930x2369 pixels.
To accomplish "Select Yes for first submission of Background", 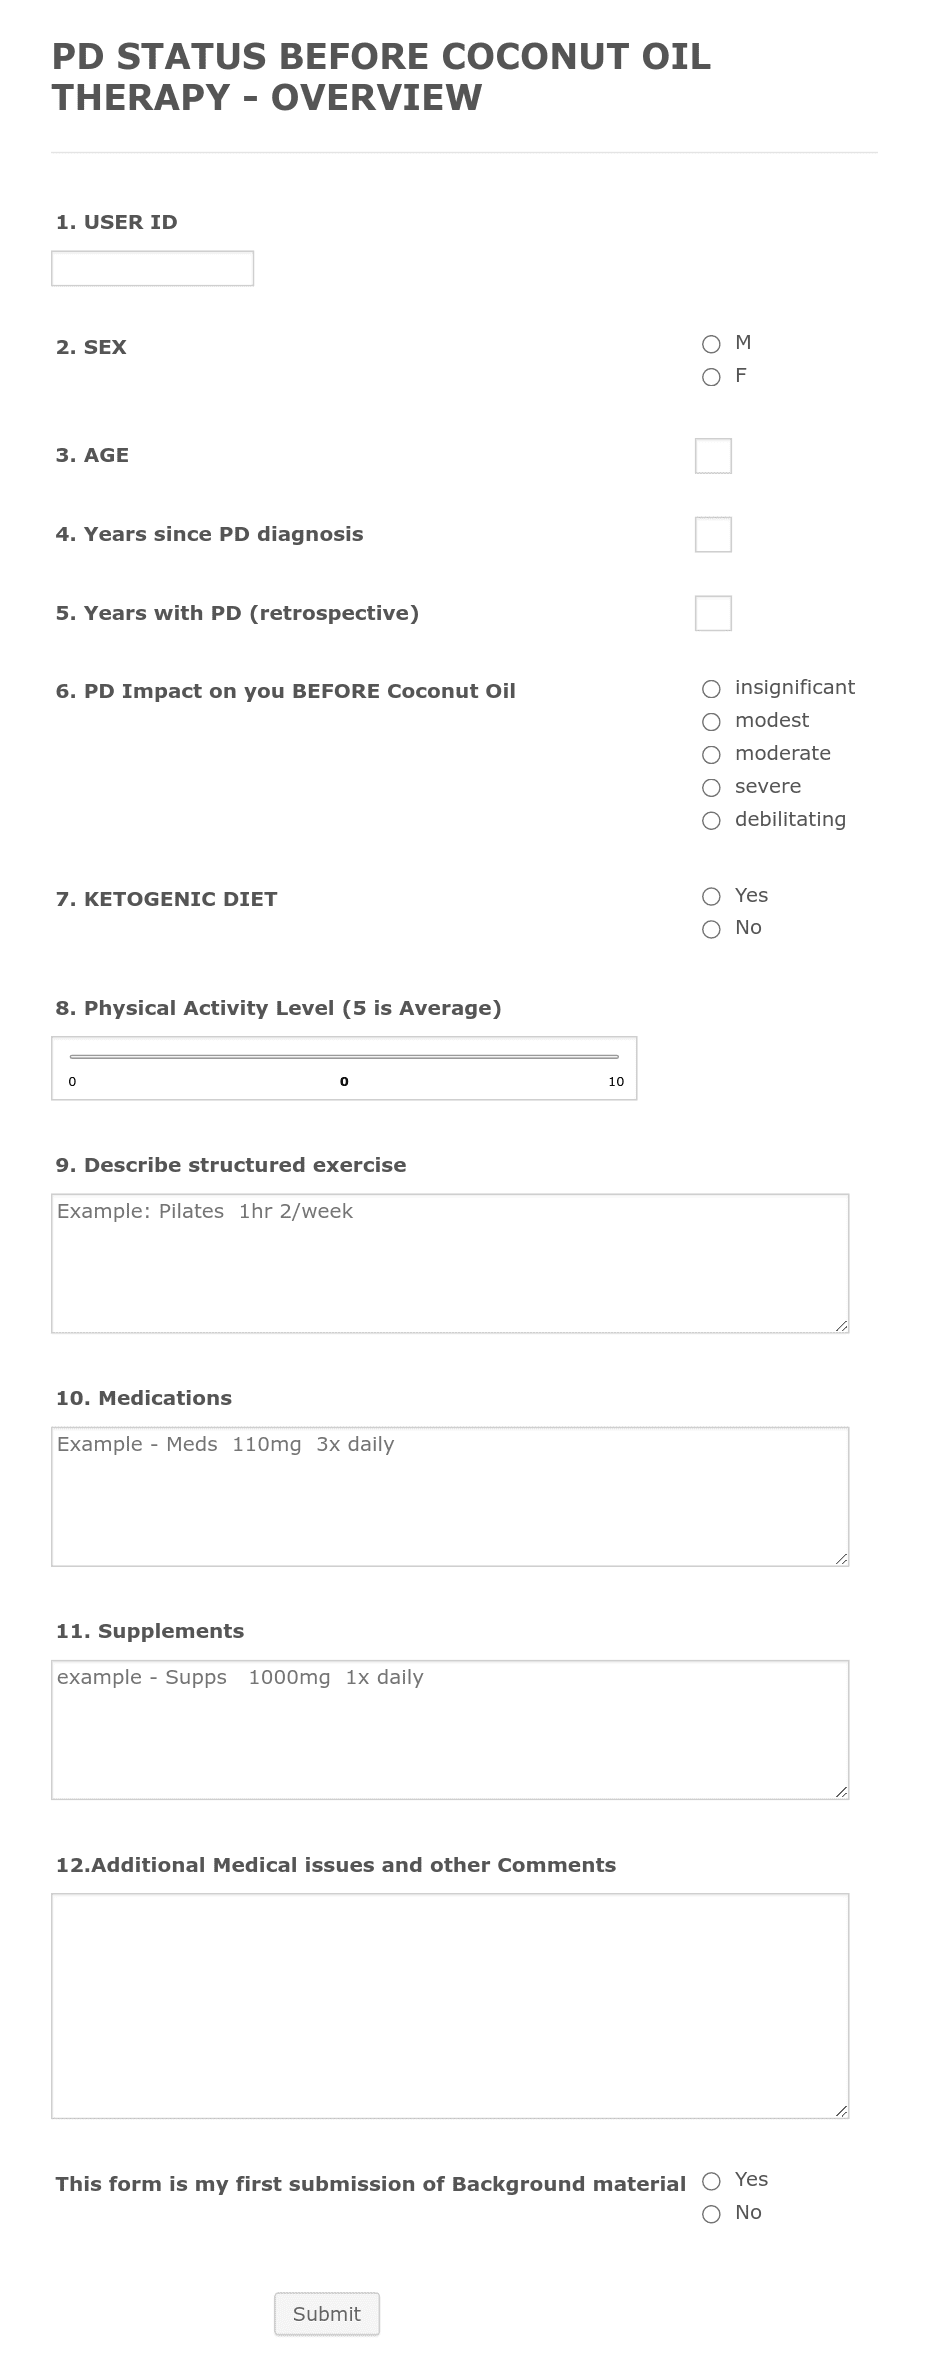I will (x=711, y=2181).
